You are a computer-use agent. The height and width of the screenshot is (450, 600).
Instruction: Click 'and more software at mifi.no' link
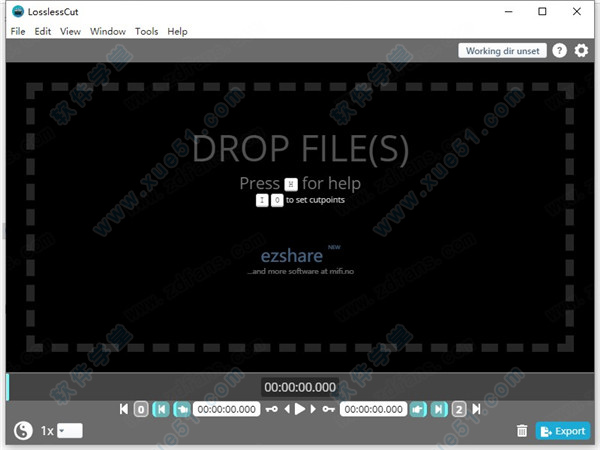tap(300, 271)
